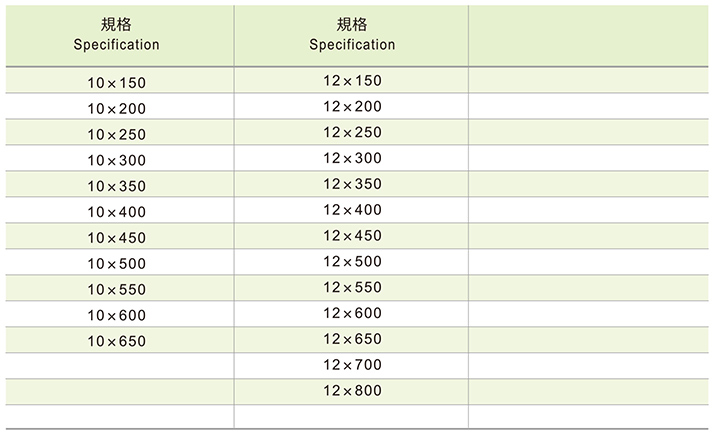This screenshot has height=435, width=714.
Task: Click the Specification header above 12×150
Action: pos(352,45)
